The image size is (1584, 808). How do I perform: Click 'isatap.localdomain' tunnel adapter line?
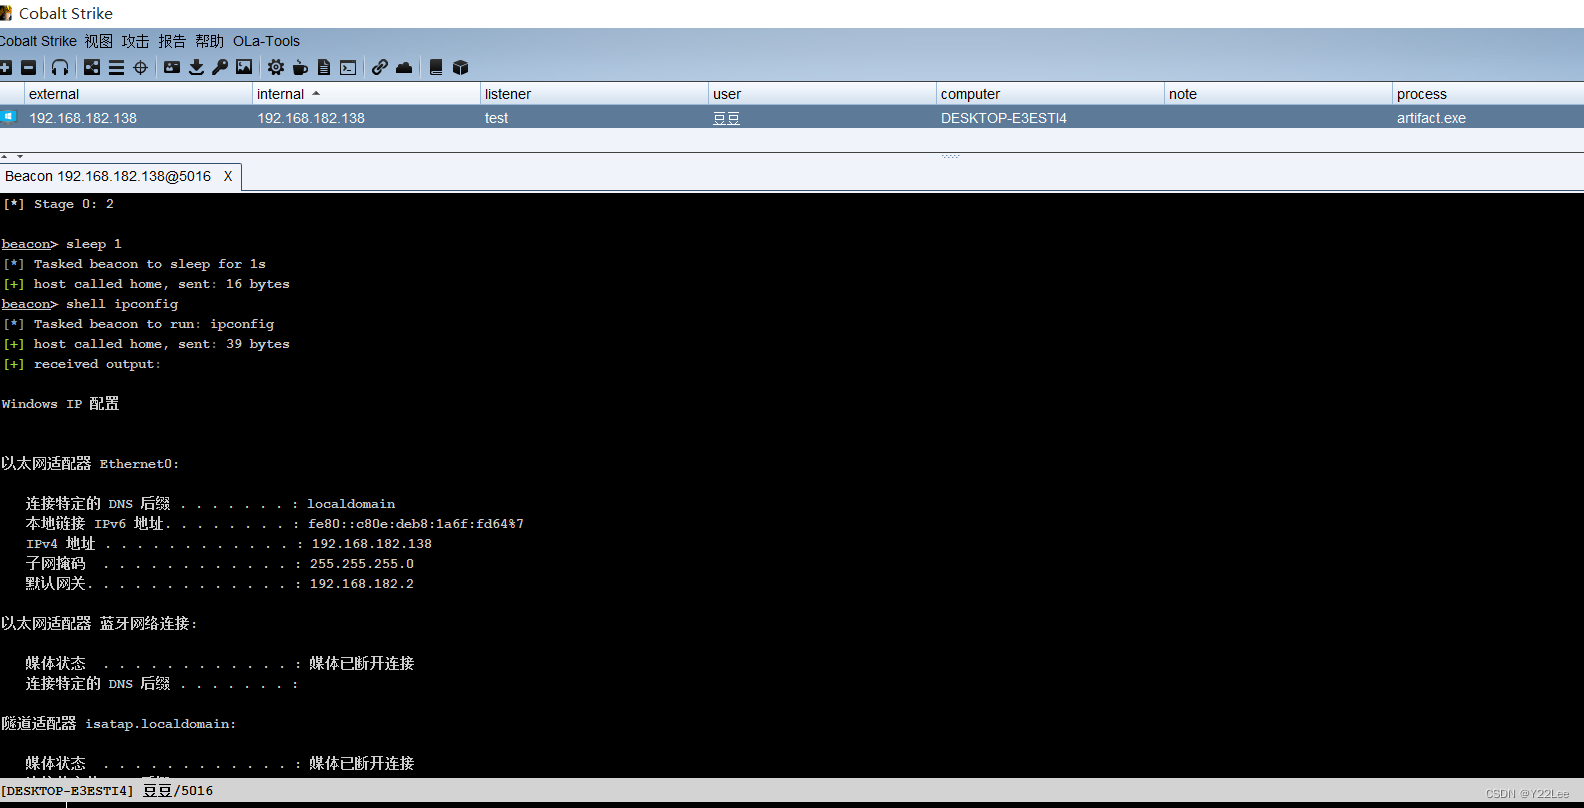[x=119, y=723]
